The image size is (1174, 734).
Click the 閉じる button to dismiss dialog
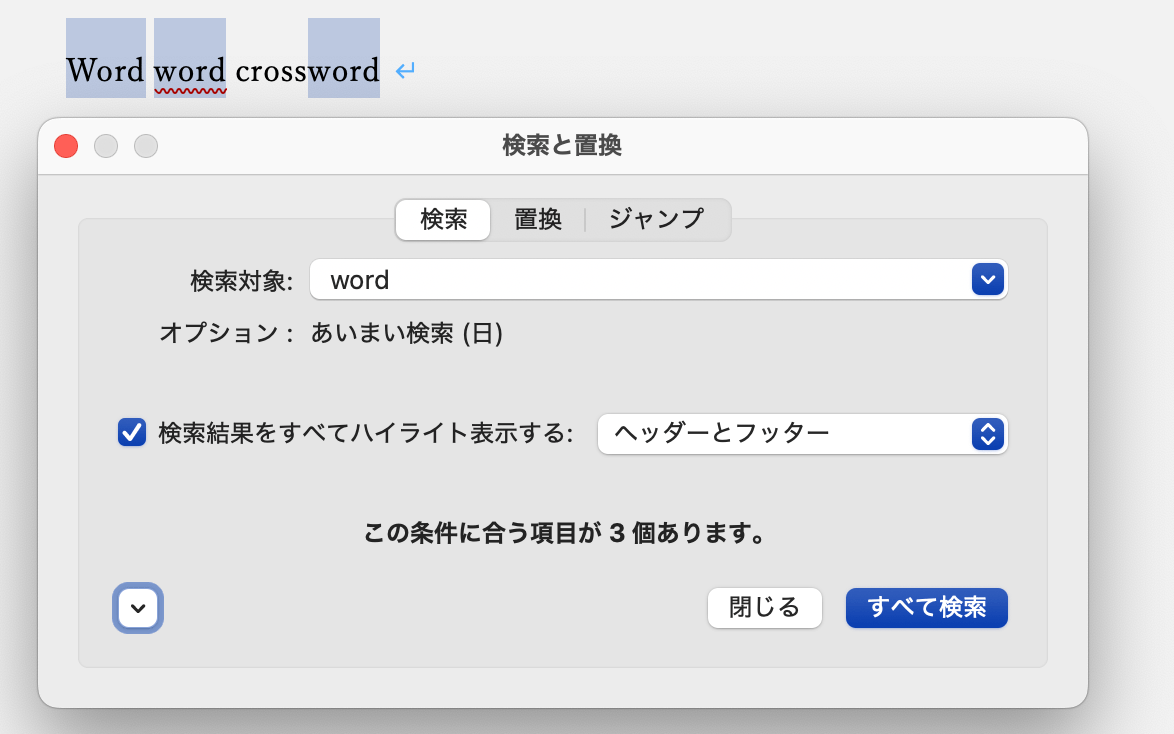[x=764, y=607]
